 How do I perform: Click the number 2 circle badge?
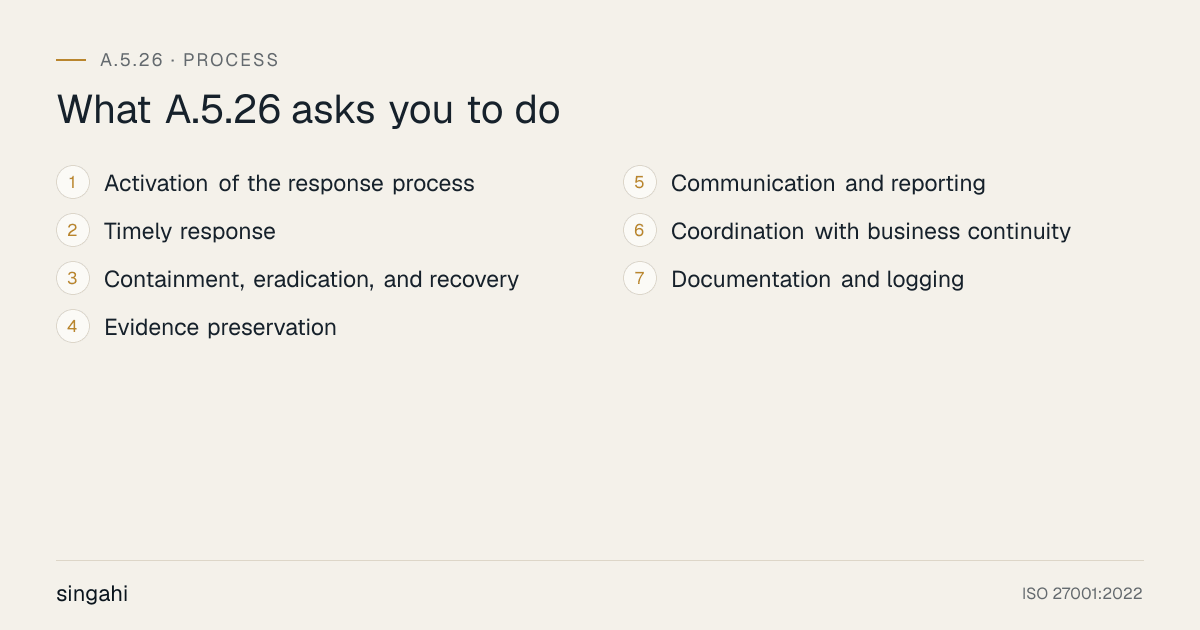(73, 231)
